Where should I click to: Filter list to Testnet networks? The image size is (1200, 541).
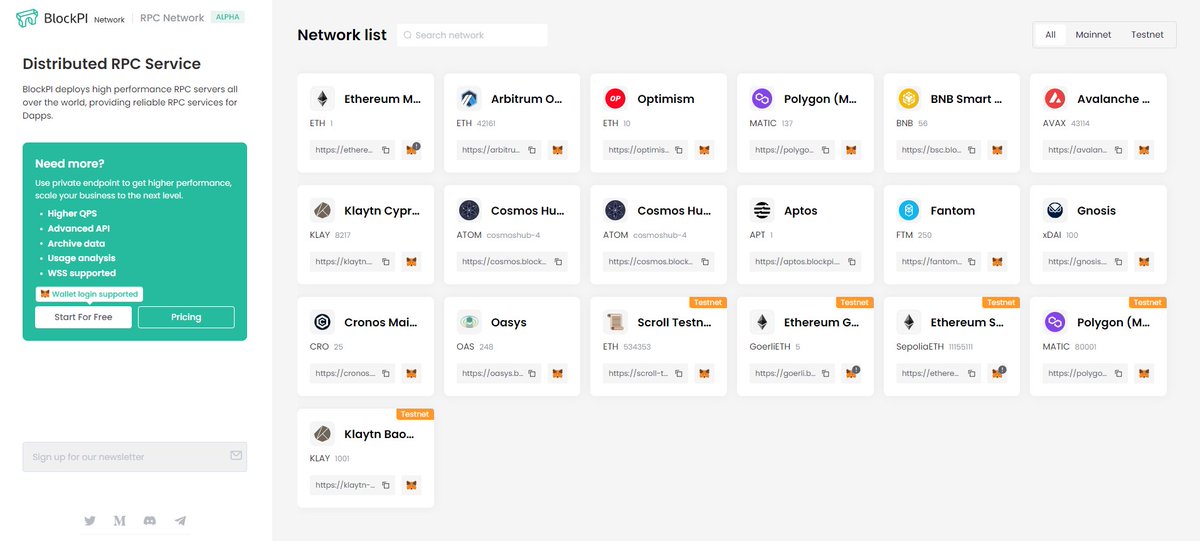[x=1147, y=35]
